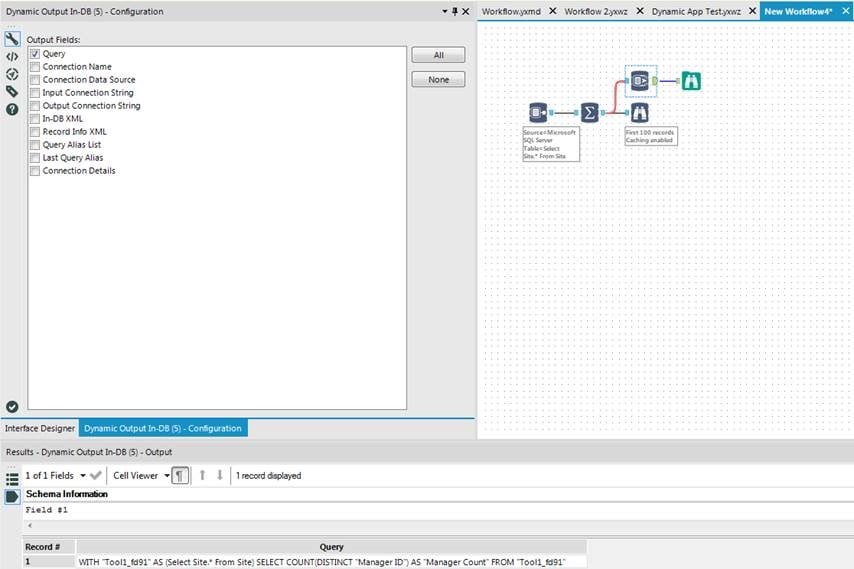Click the output data anchor icon in Results
This screenshot has width=854, height=569.
coord(12,497)
